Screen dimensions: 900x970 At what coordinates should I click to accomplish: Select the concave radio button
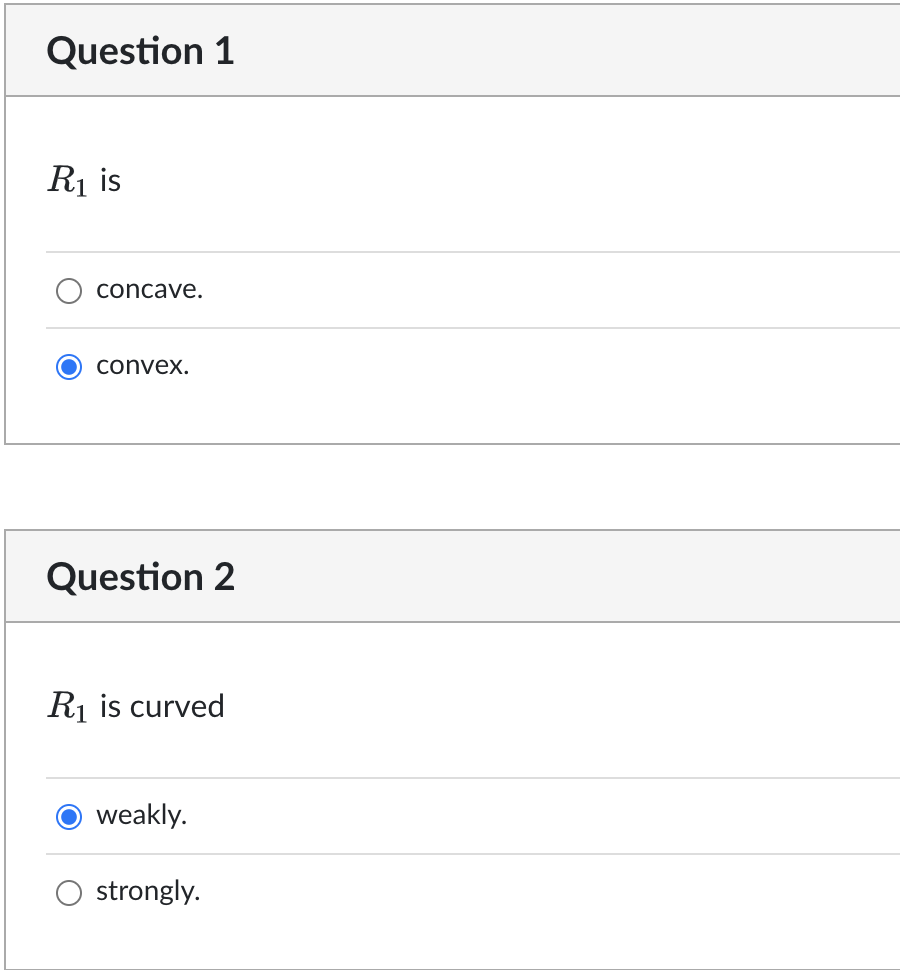pyautogui.click(x=69, y=291)
